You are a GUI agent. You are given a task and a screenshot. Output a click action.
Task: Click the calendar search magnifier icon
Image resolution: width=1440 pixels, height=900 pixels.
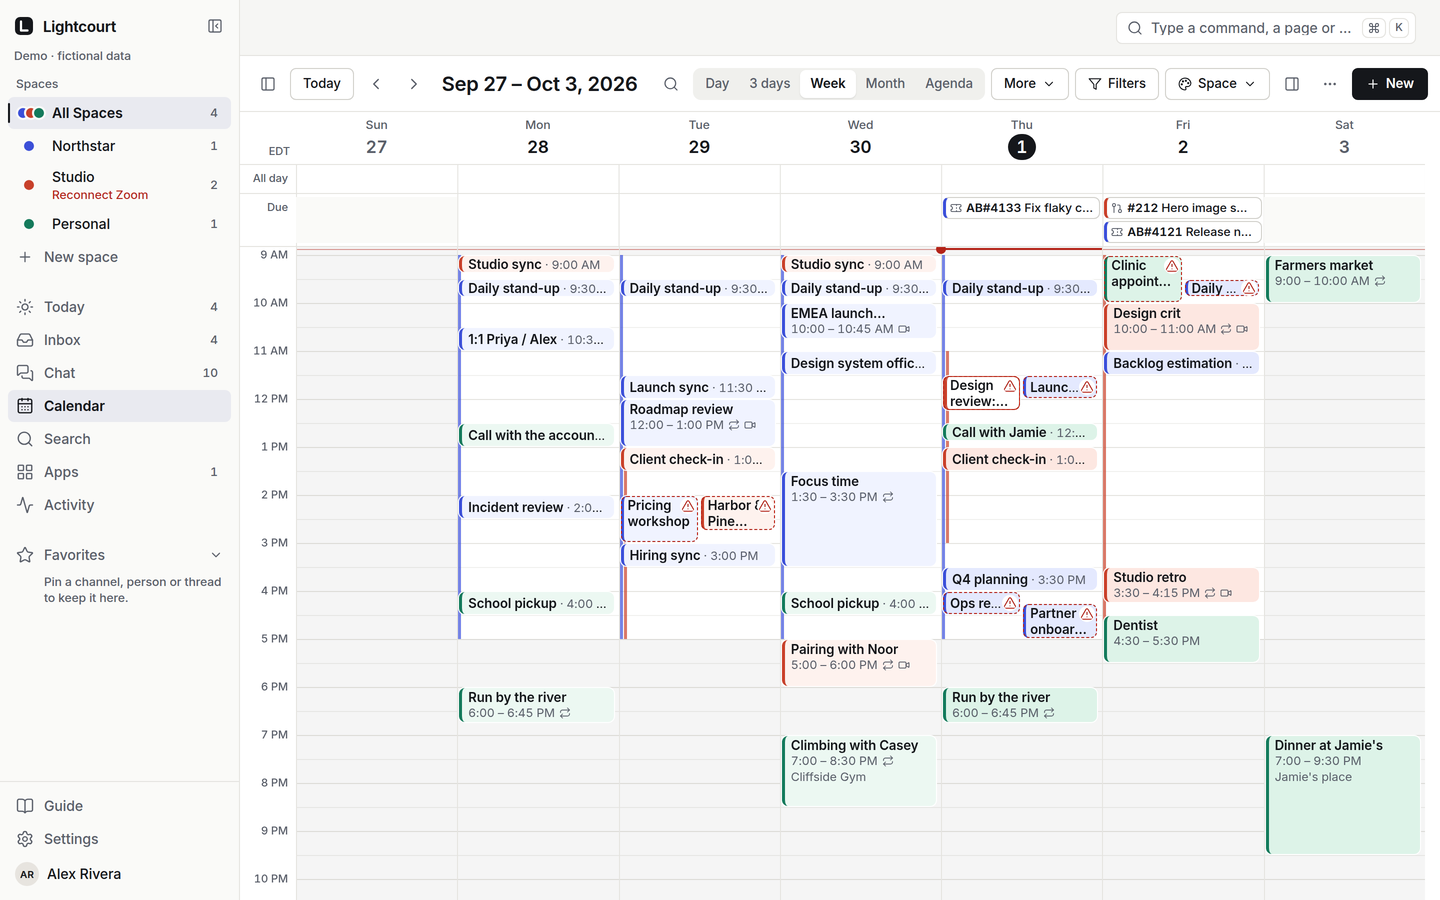tap(671, 84)
